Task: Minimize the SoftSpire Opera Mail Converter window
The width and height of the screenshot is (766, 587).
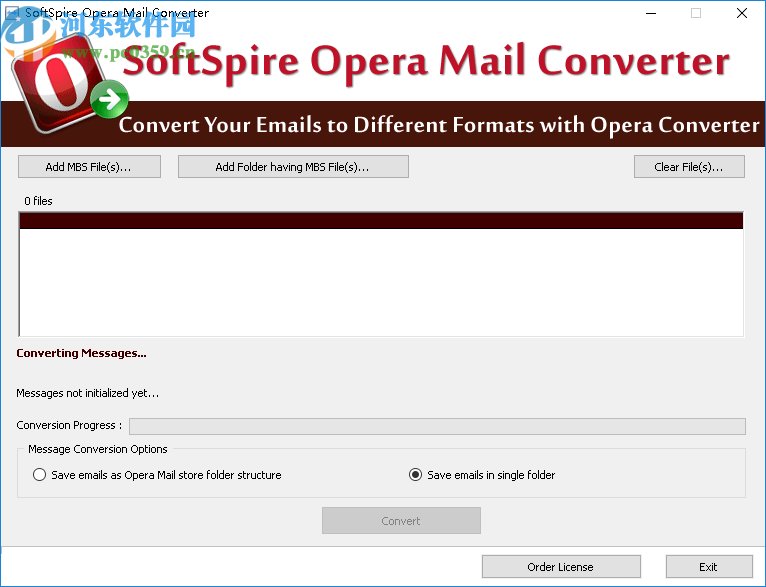Action: (x=651, y=13)
